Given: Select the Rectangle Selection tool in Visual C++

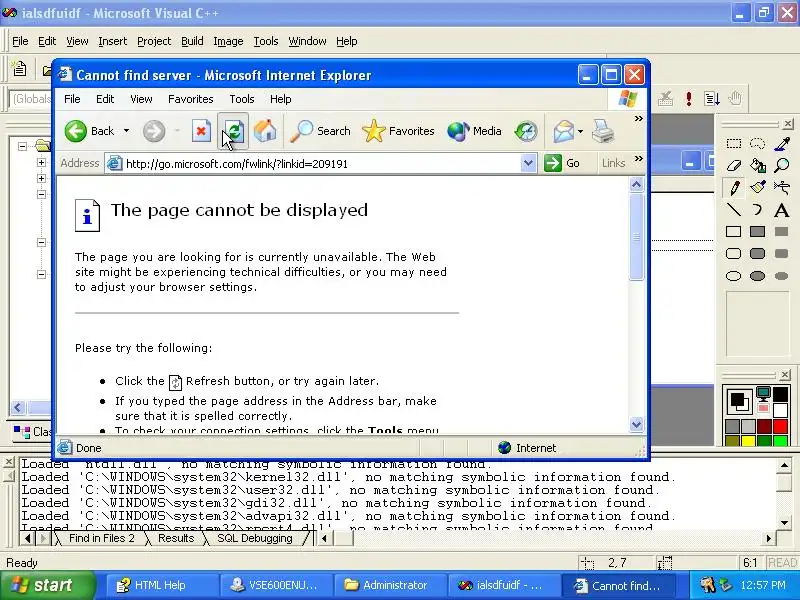Looking at the screenshot, I should tap(734, 143).
